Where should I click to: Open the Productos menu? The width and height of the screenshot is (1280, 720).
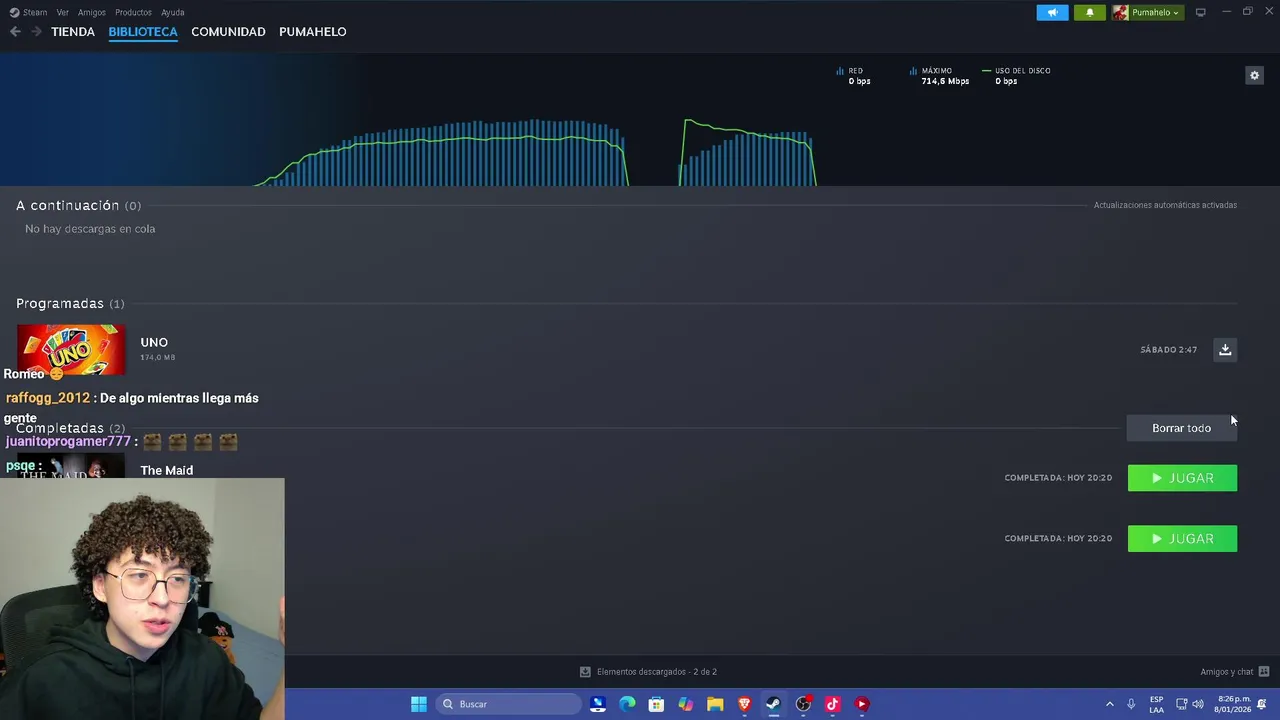[x=133, y=12]
